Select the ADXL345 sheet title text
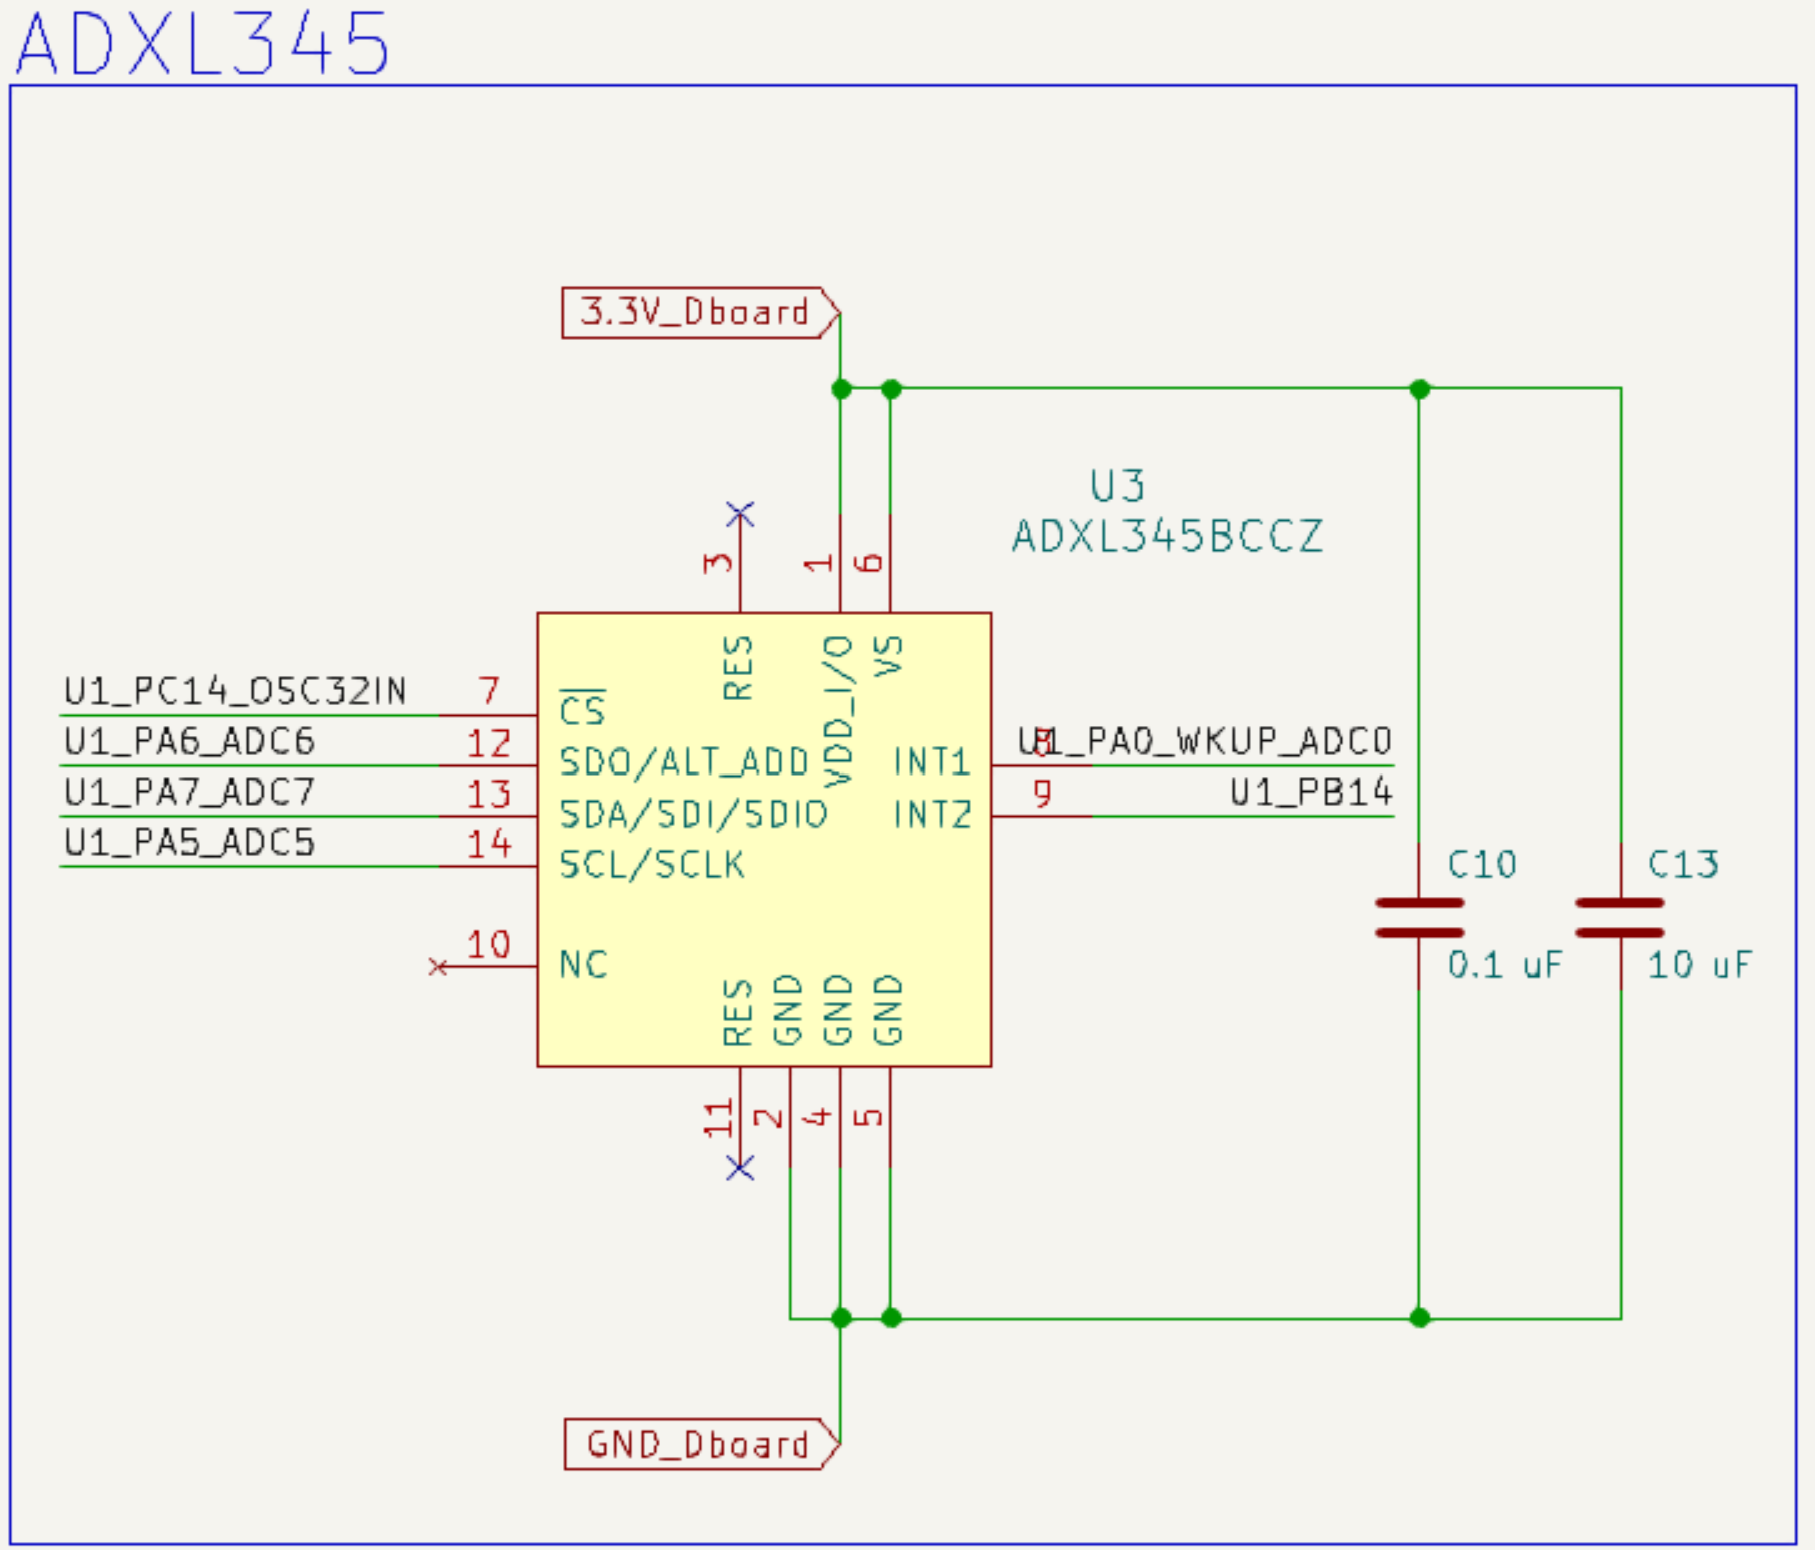1815x1550 pixels. pyautogui.click(x=202, y=44)
